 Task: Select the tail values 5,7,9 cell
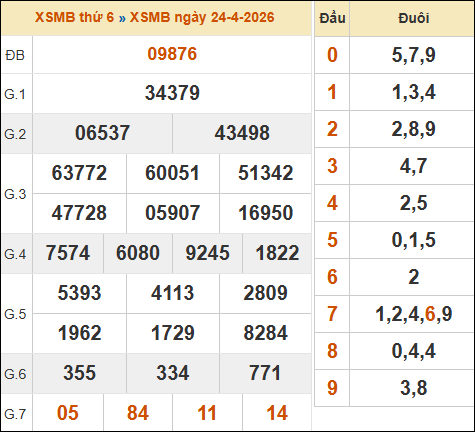(413, 55)
